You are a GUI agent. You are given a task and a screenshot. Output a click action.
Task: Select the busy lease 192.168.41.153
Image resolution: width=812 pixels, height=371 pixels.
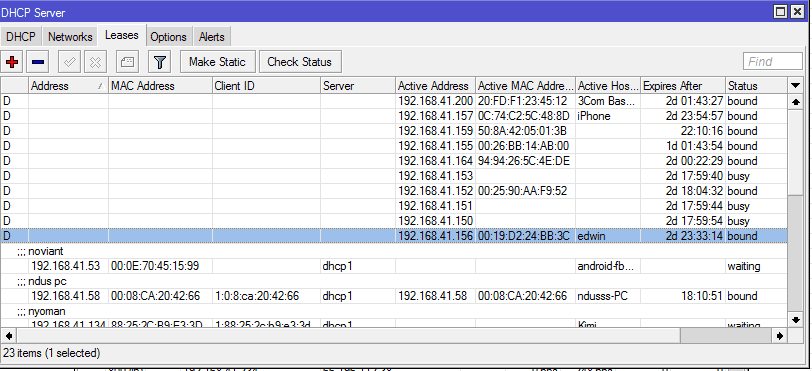click(x=394, y=176)
